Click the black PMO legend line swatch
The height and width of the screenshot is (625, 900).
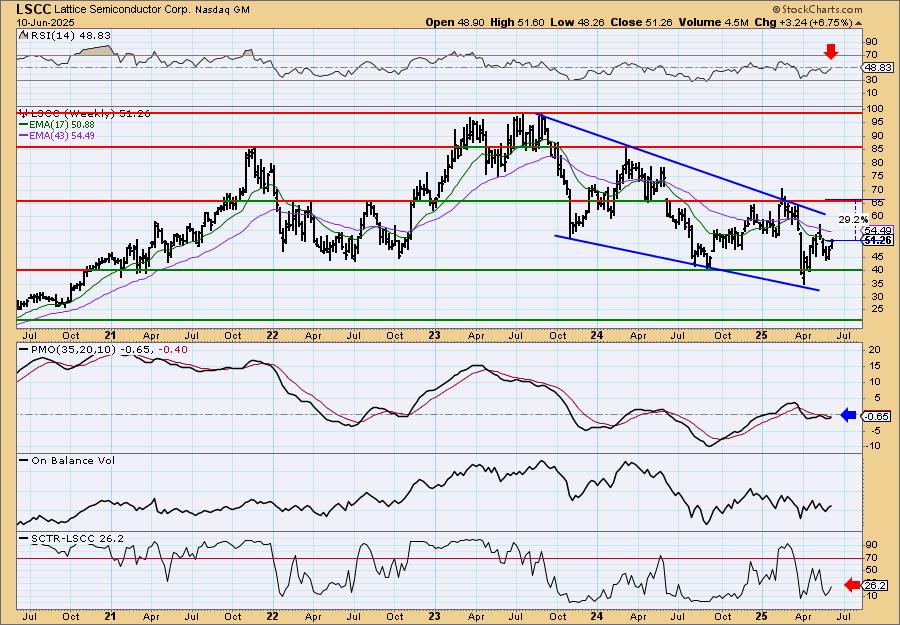(x=24, y=349)
